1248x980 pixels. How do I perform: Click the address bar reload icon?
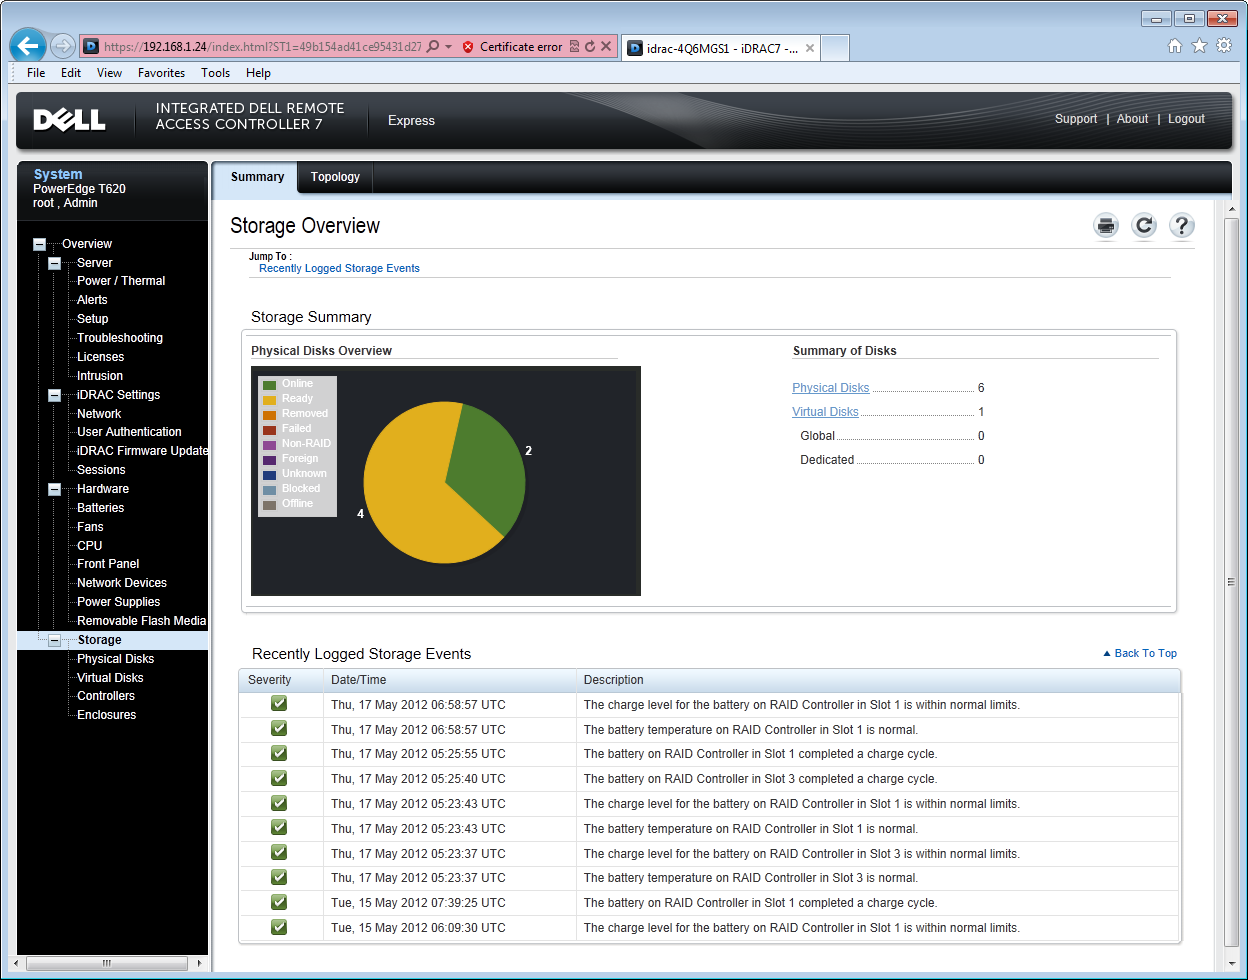(590, 47)
